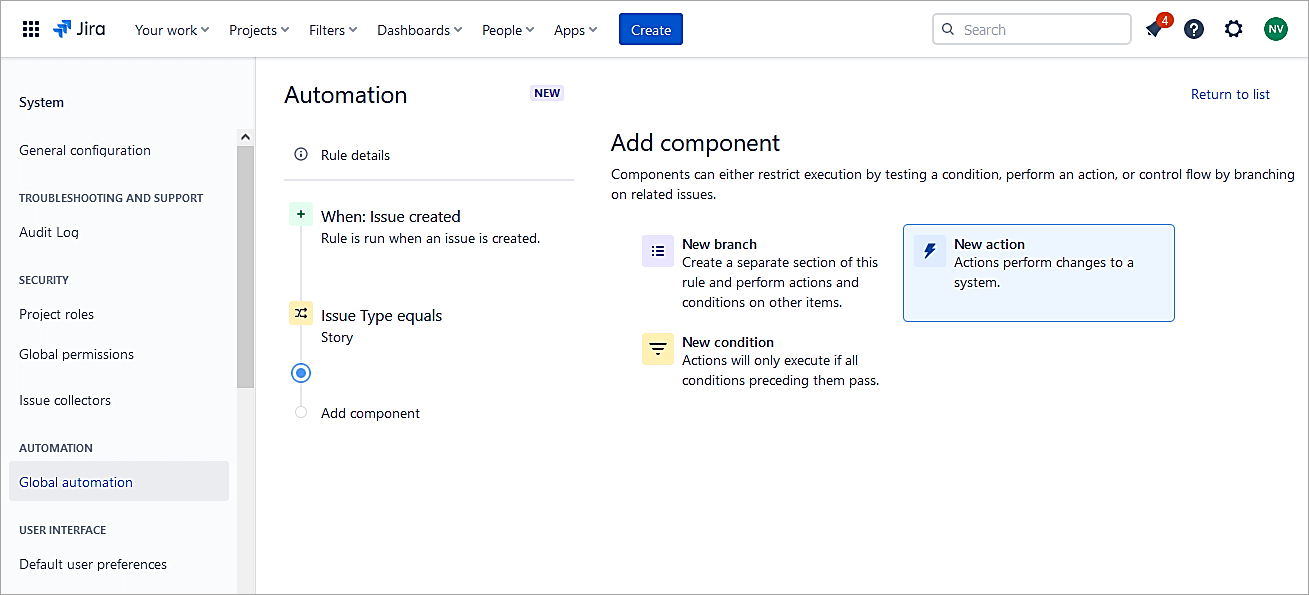Select the New branch list icon
1309x595 pixels.
(658, 252)
